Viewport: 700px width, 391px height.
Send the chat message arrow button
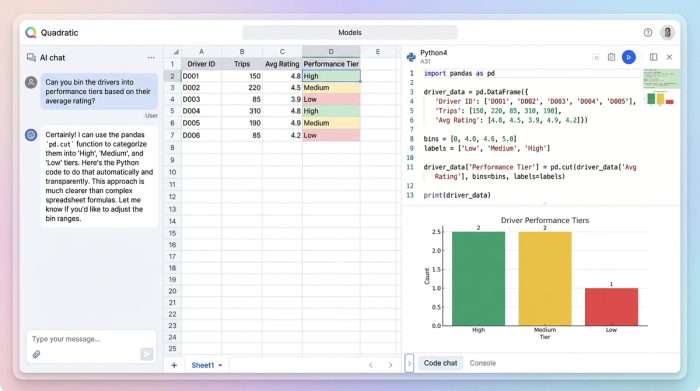point(146,354)
